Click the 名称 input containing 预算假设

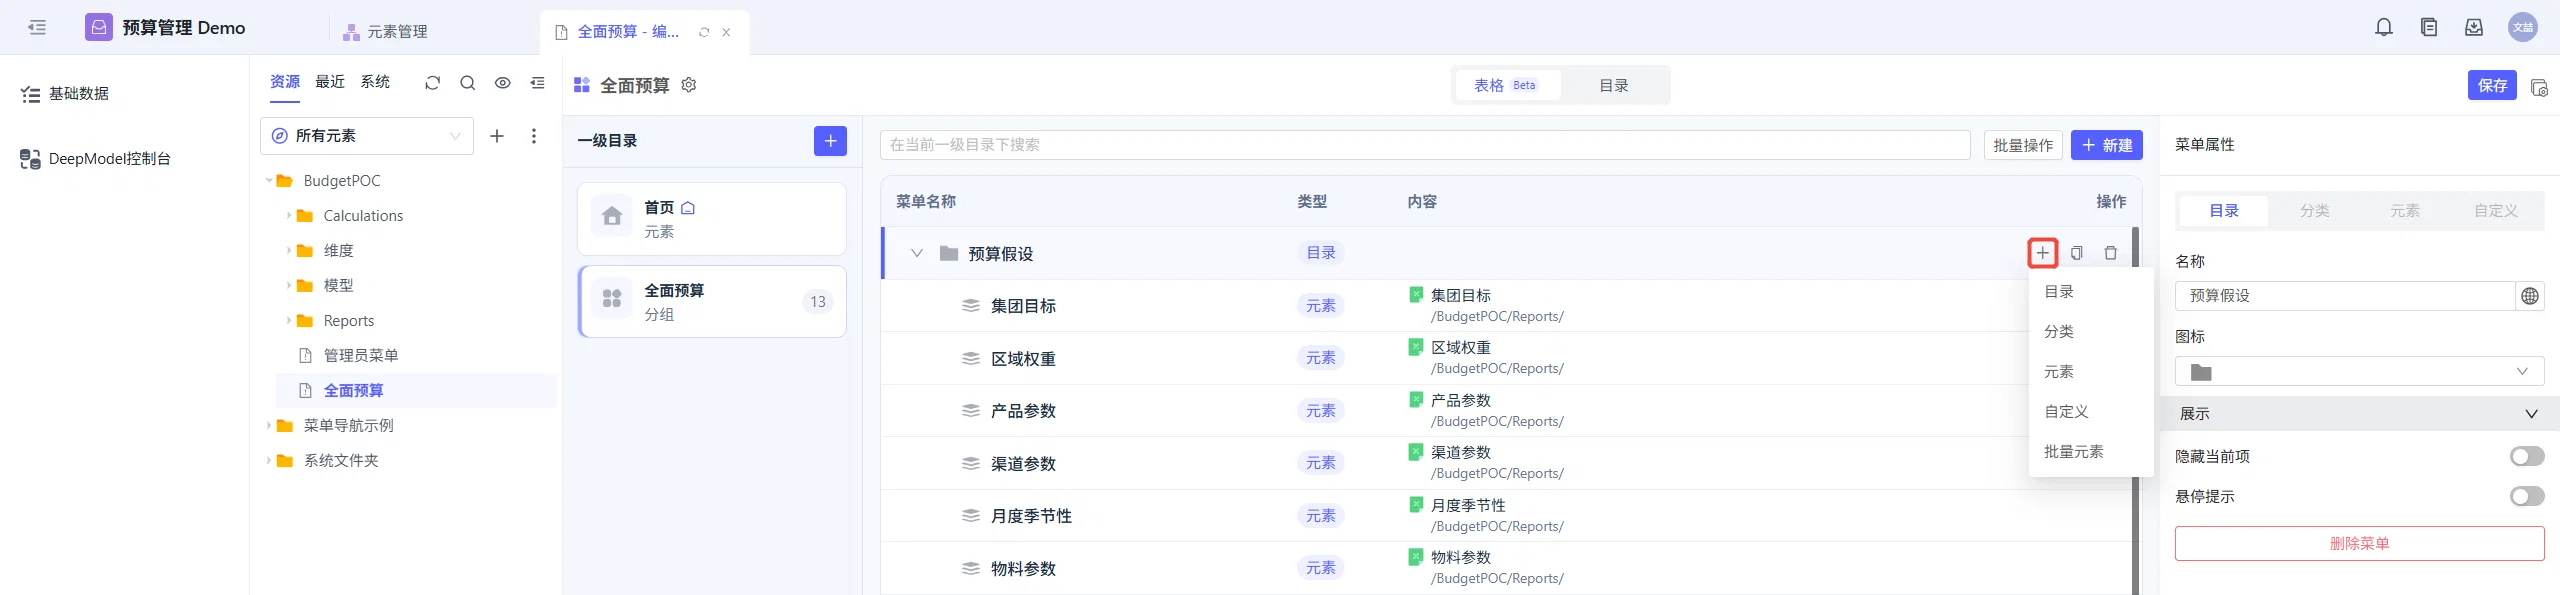[x=2345, y=296]
